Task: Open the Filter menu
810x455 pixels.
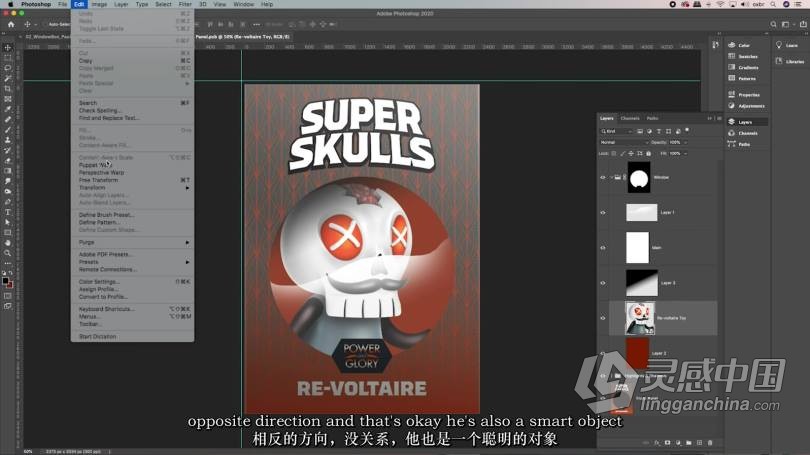Action: coord(185,4)
